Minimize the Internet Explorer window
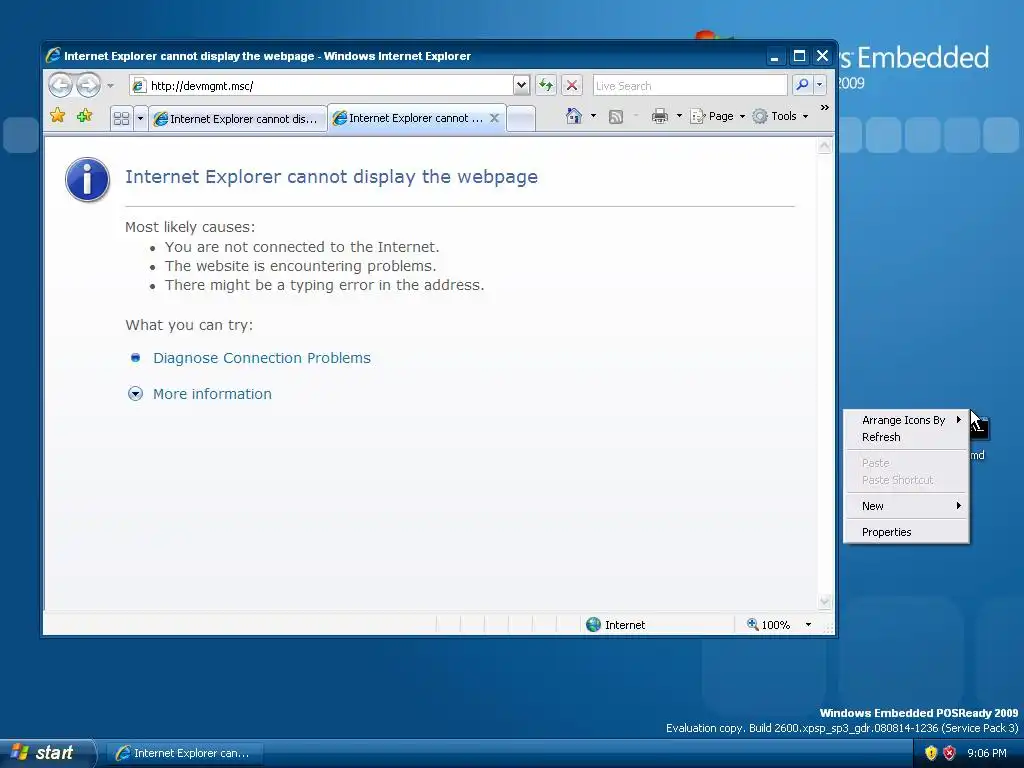Image resolution: width=1024 pixels, height=768 pixels. (x=774, y=56)
